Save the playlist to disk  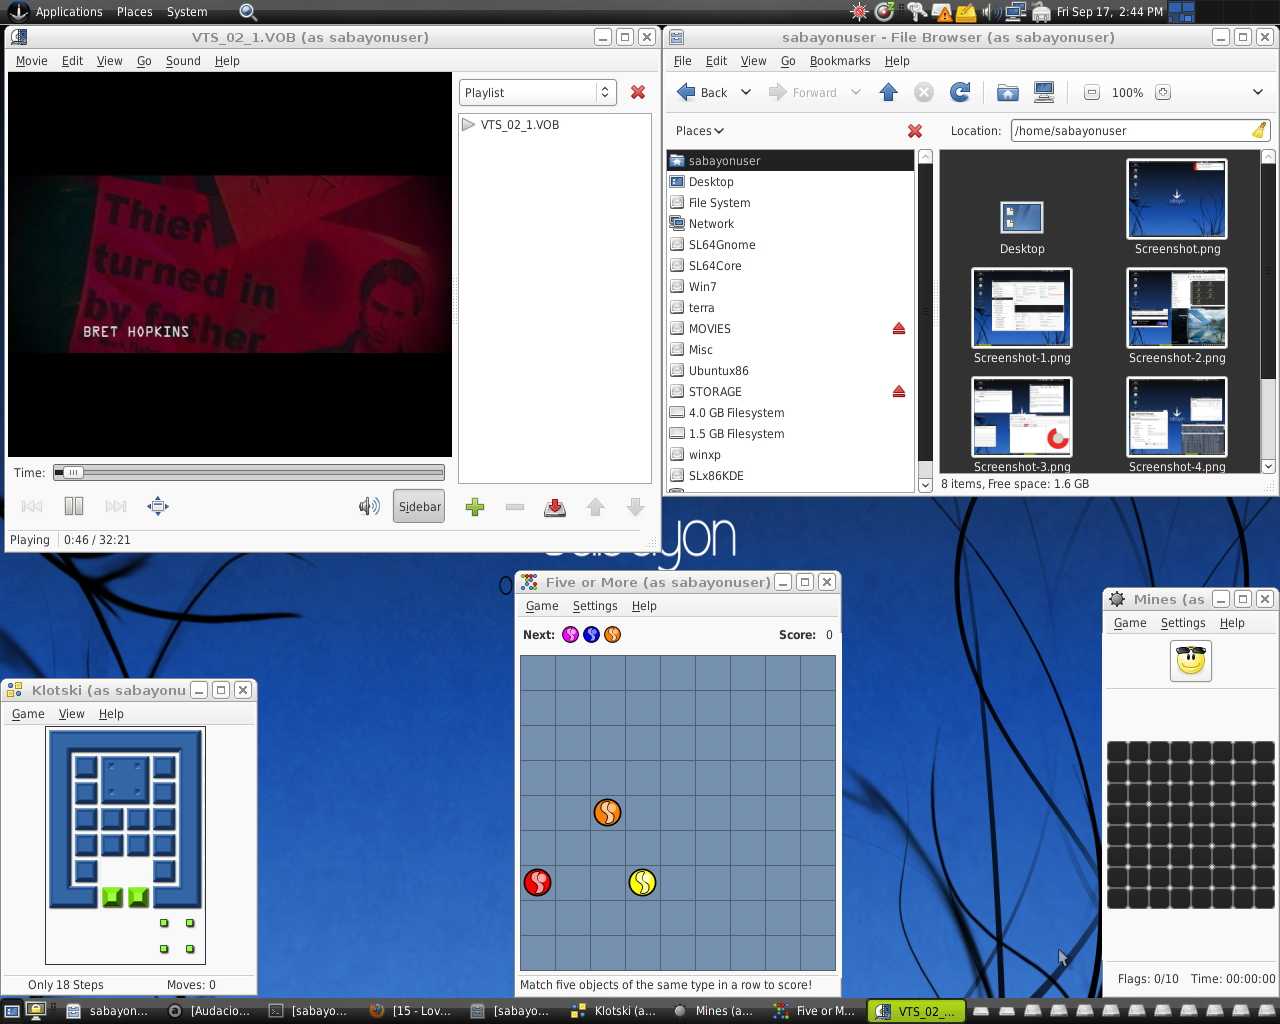[555, 507]
